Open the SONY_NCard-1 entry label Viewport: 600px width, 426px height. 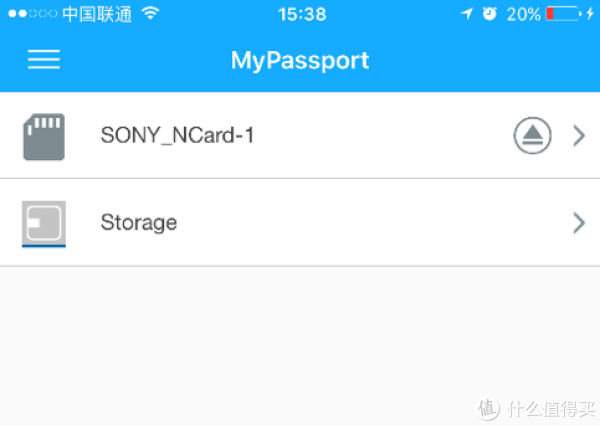pyautogui.click(x=177, y=135)
